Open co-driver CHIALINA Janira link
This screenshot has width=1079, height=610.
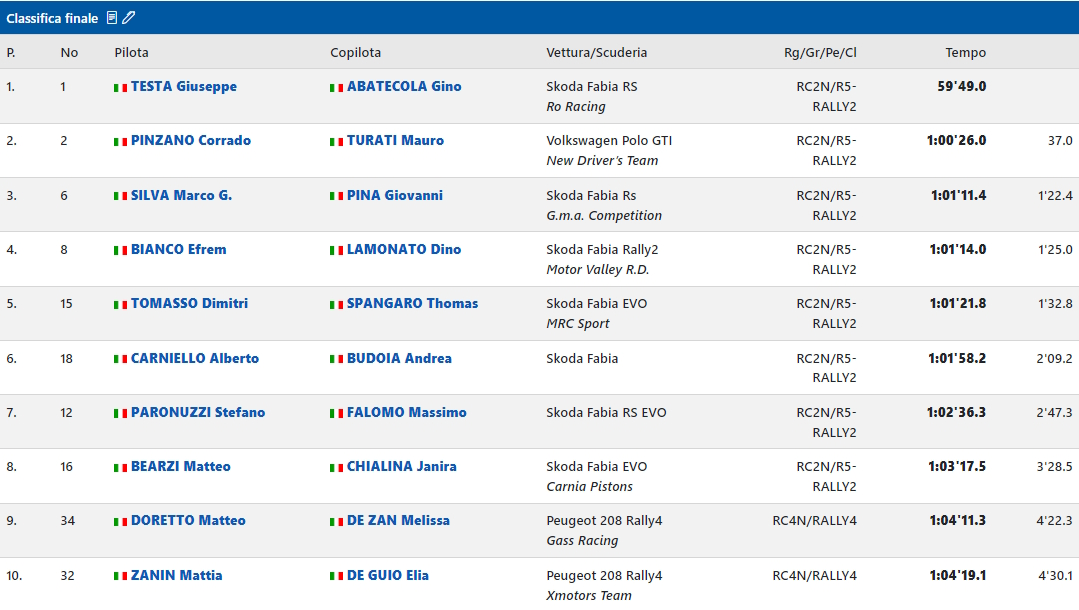[x=401, y=466]
